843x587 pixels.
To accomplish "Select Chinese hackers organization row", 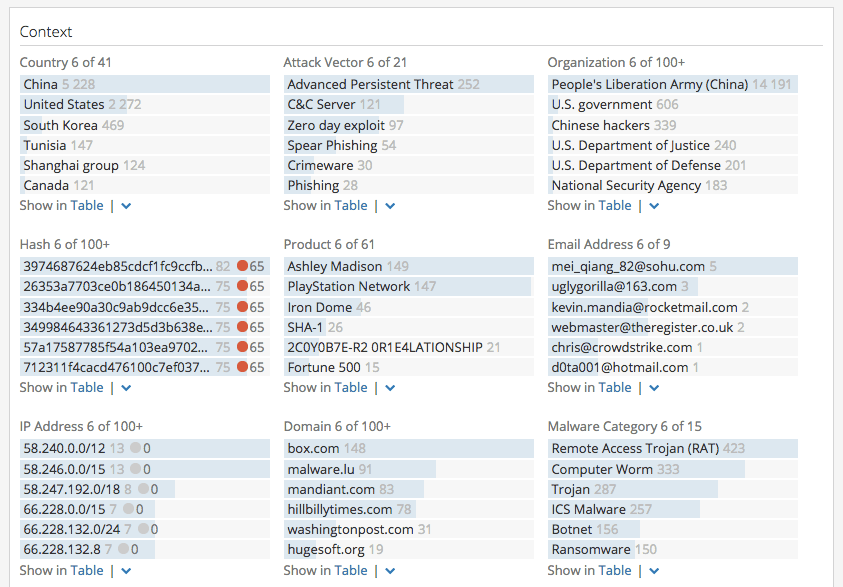I will pos(673,125).
